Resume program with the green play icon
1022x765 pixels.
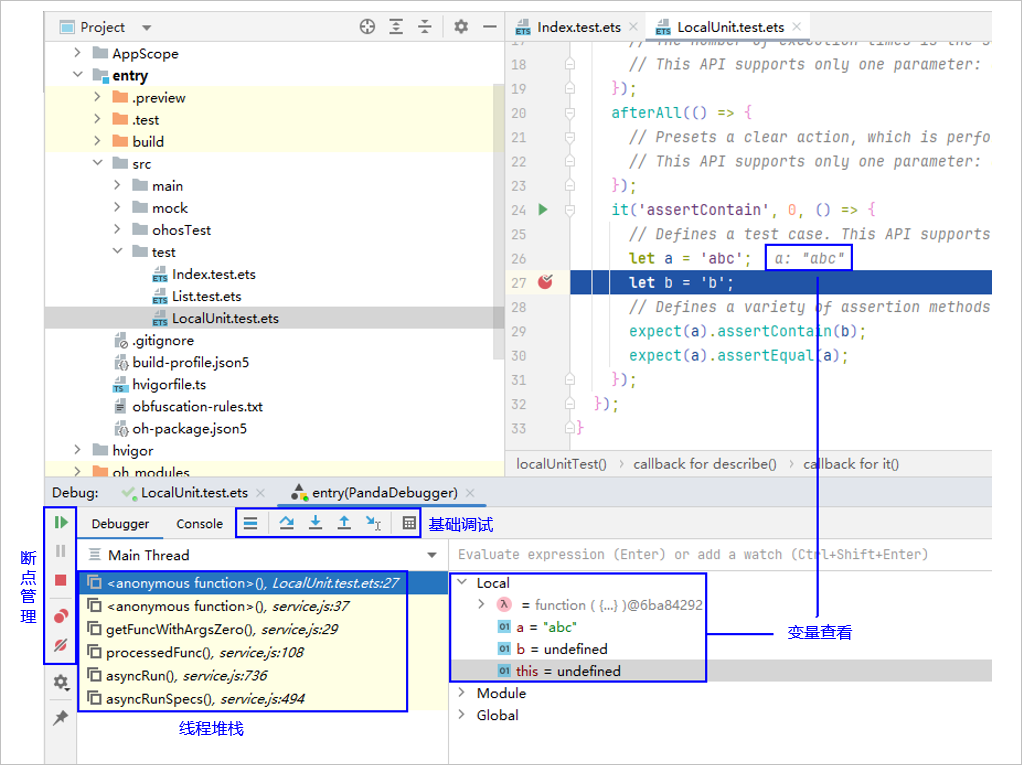pyautogui.click(x=61, y=522)
